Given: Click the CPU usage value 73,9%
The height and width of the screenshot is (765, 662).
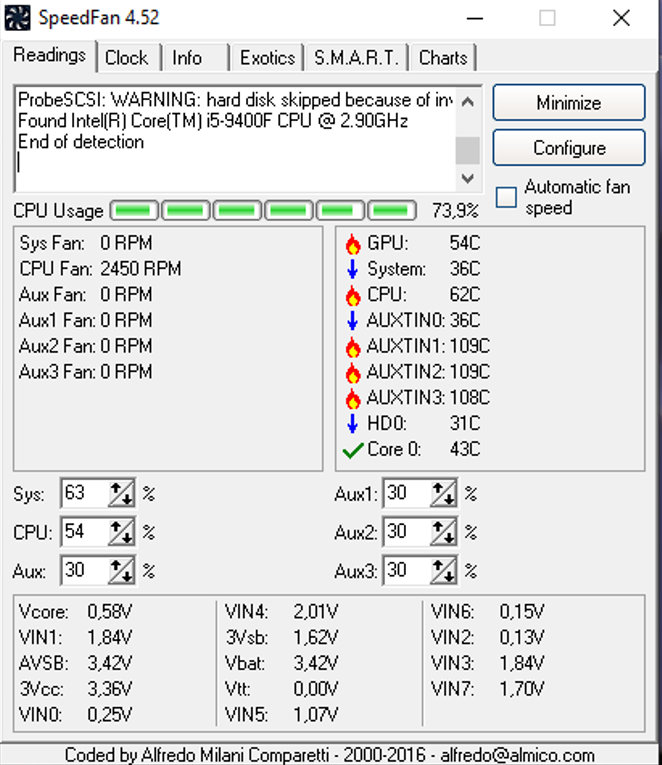Looking at the screenshot, I should [455, 211].
